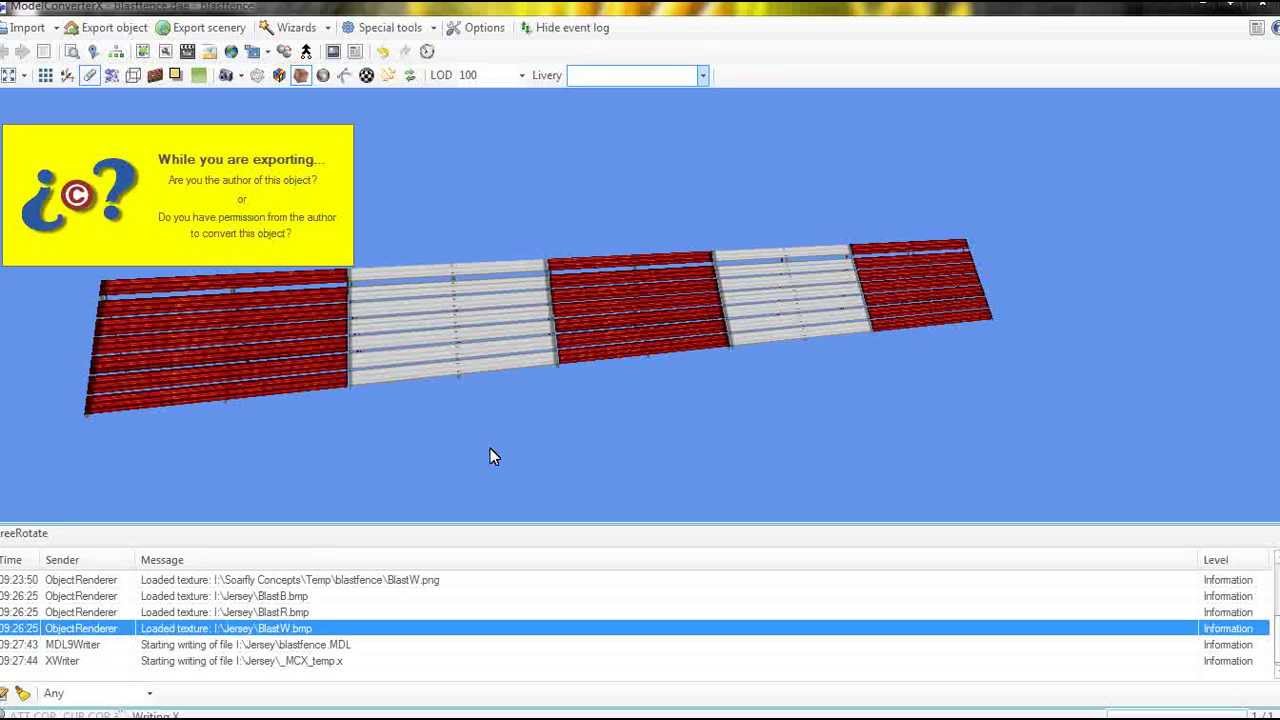
Task: Click Hide event log
Action: [565, 28]
